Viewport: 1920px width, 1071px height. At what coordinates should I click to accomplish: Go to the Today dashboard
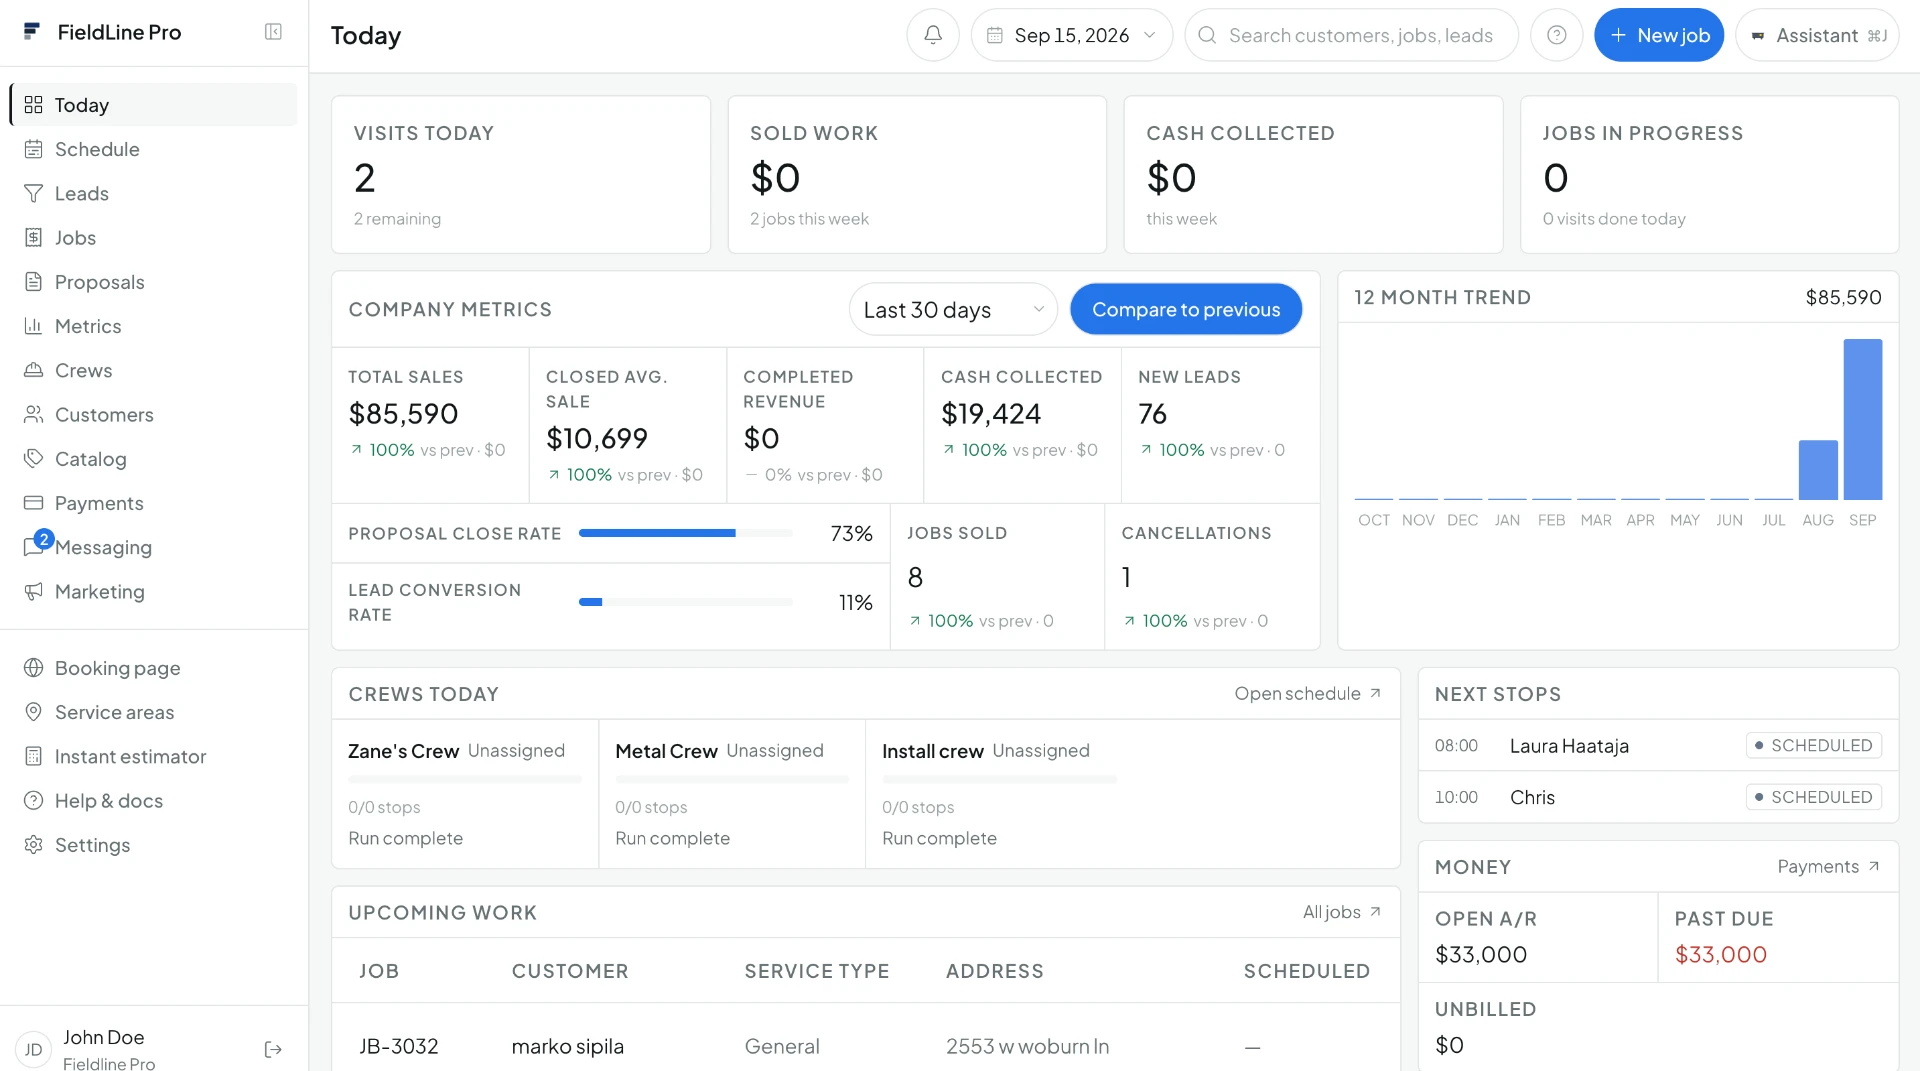pos(153,105)
